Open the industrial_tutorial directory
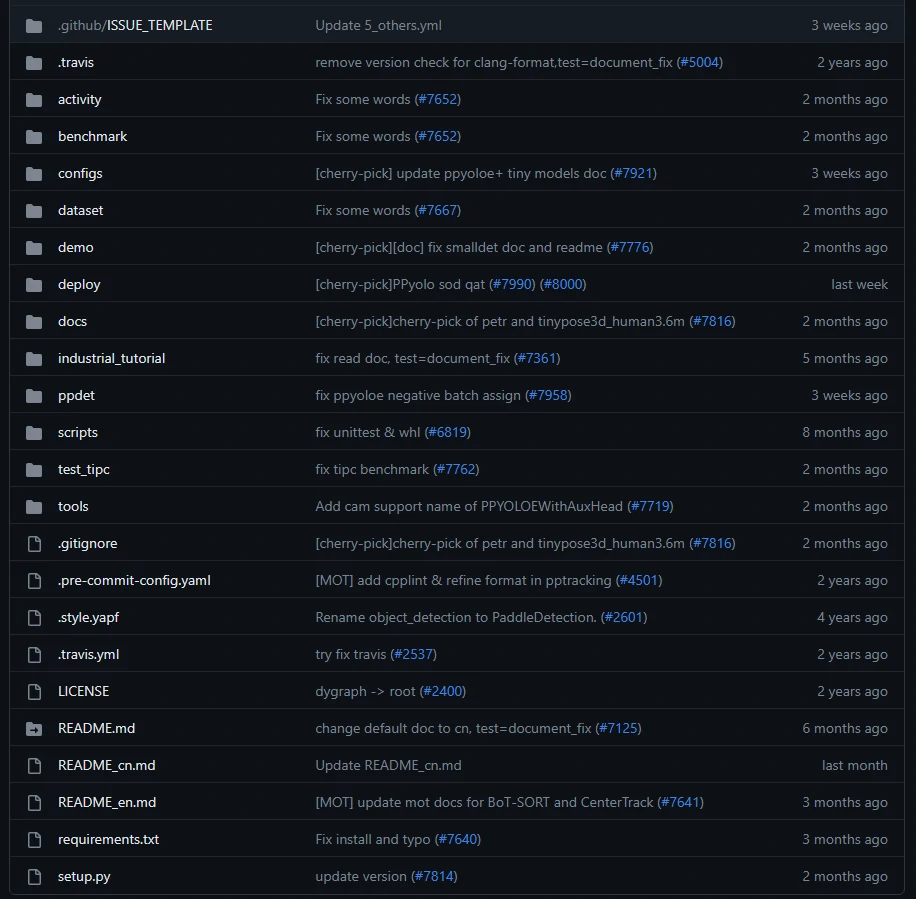 (111, 358)
